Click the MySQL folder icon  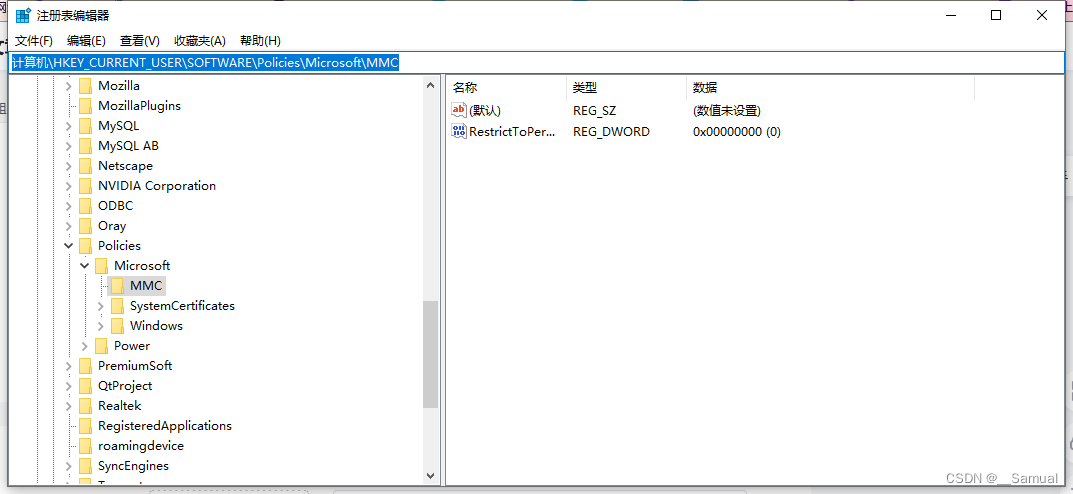(x=85, y=126)
